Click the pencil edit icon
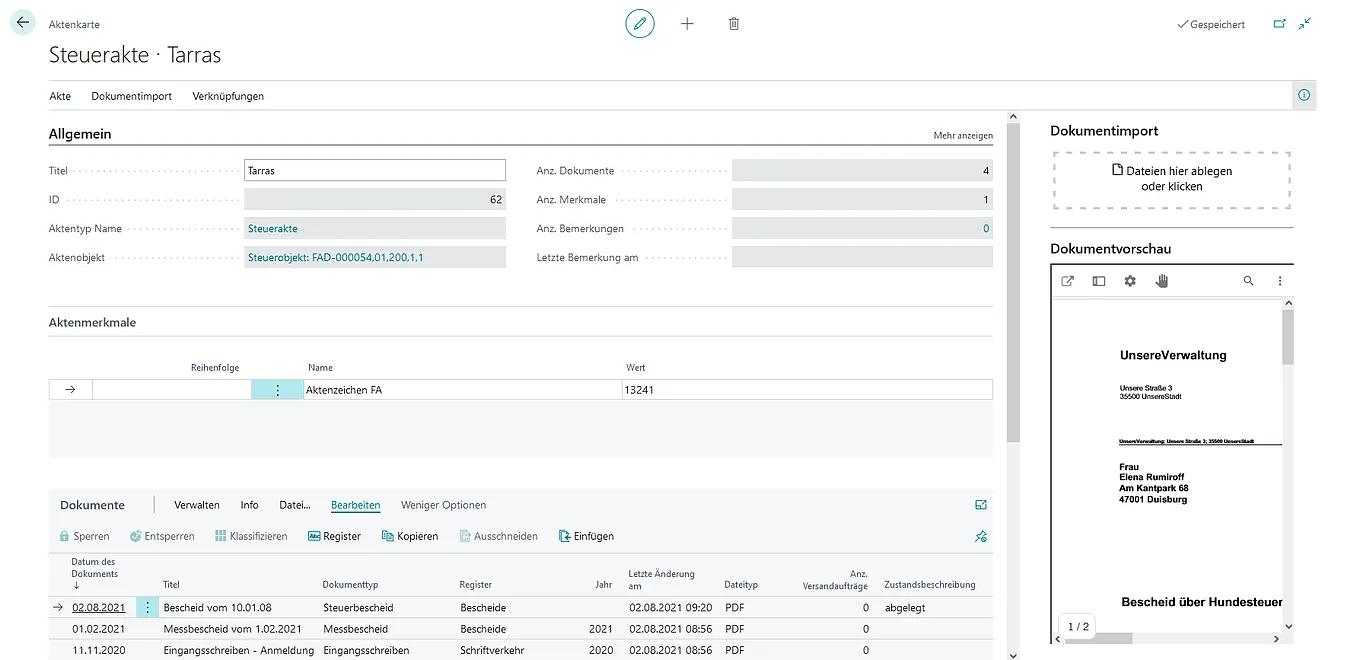 [640, 23]
